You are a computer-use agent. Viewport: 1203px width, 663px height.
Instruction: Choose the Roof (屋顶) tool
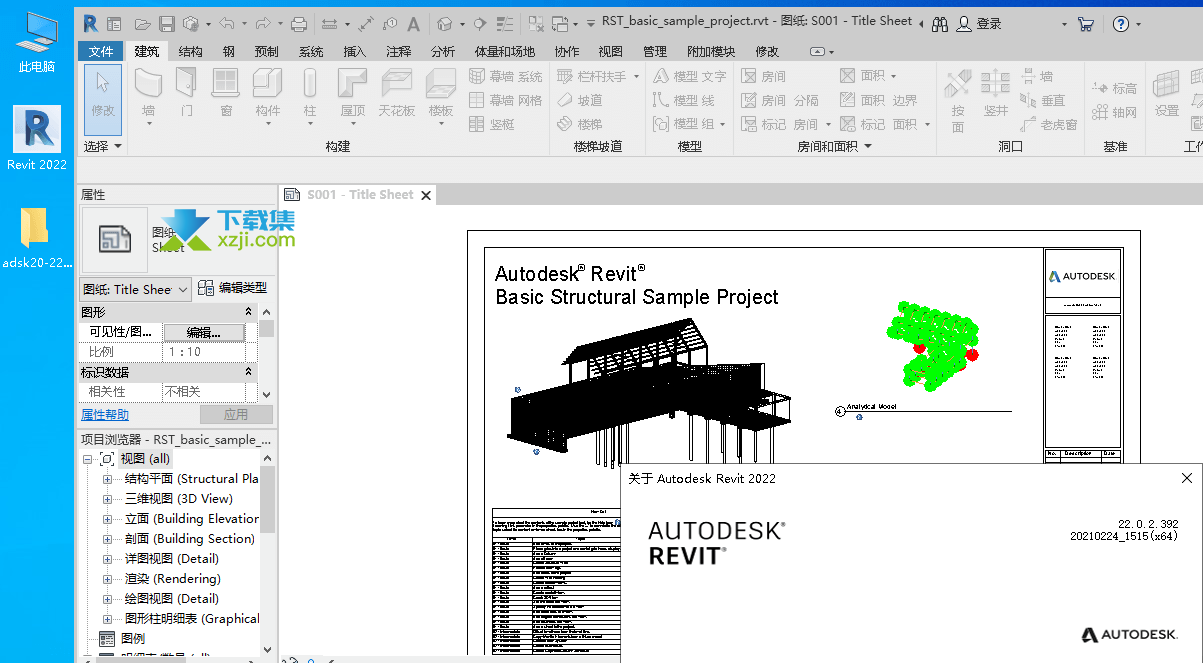(353, 97)
